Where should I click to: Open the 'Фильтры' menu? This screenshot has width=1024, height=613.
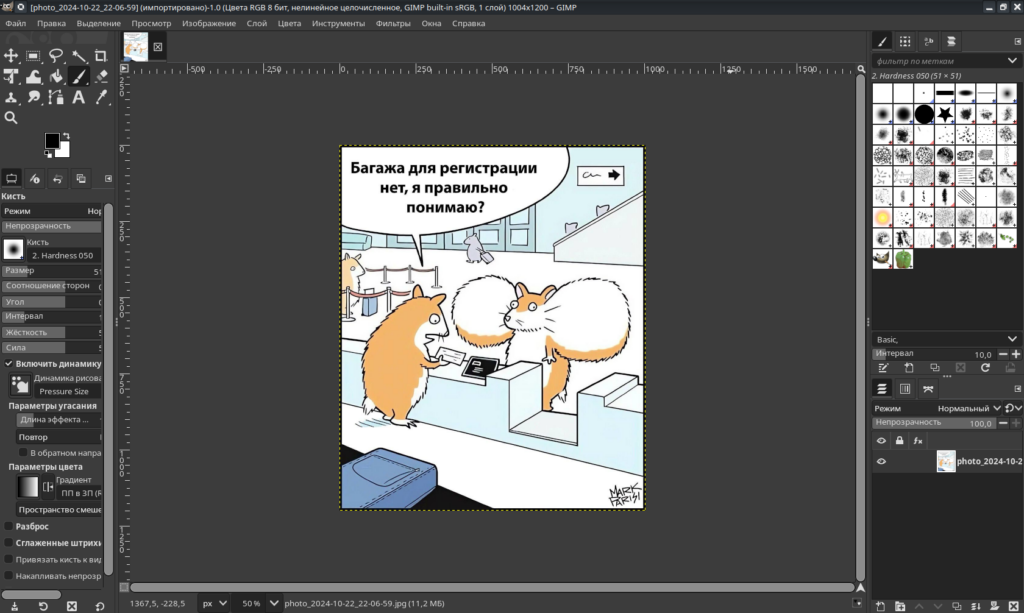pos(393,23)
